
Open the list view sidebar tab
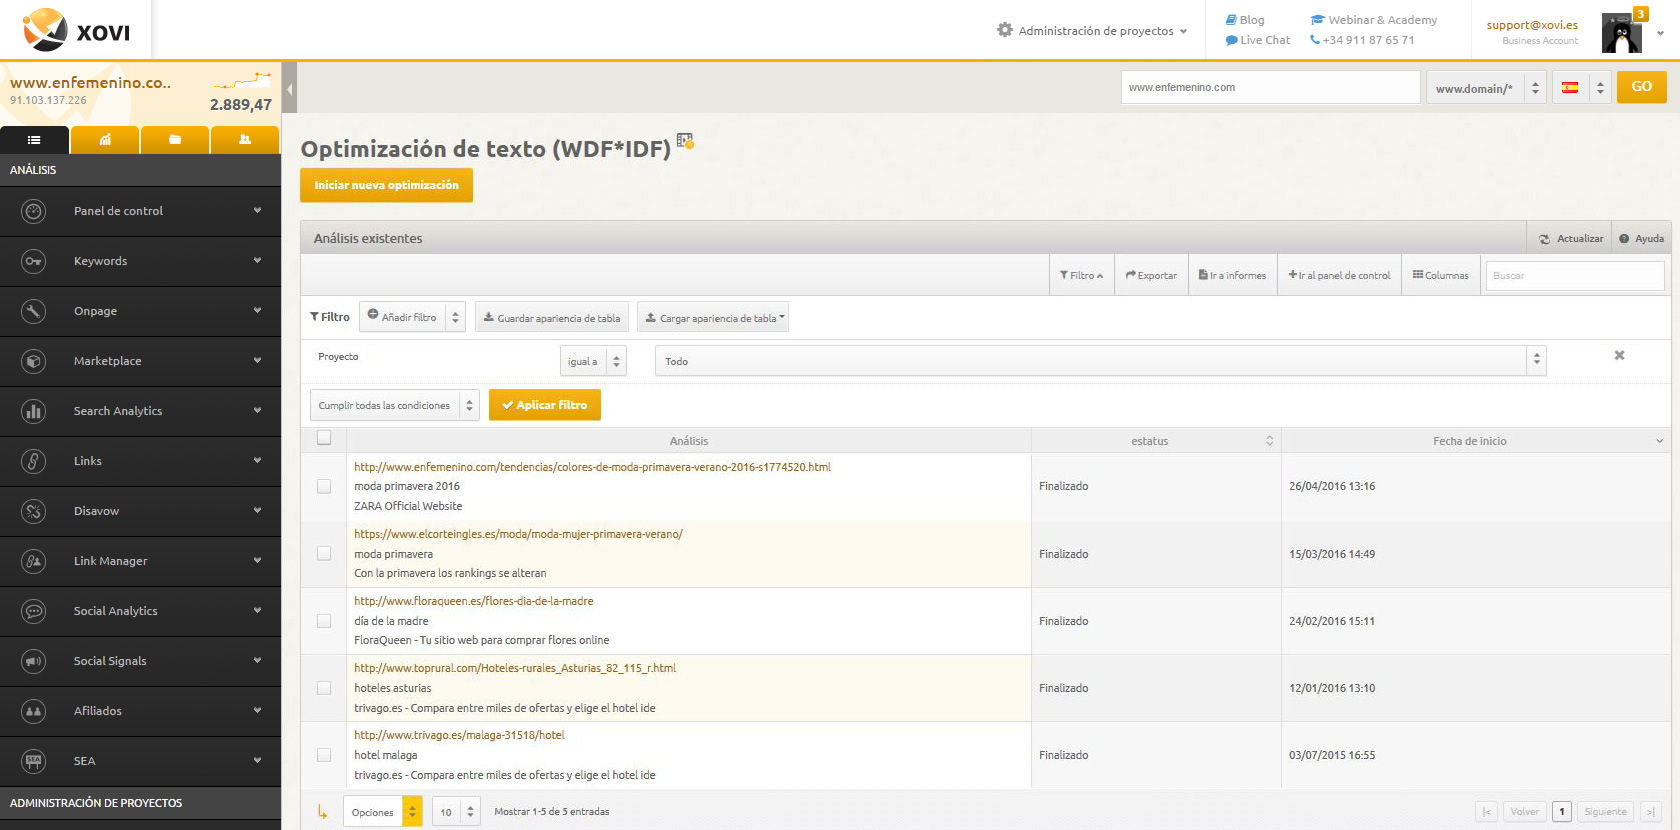[34, 140]
